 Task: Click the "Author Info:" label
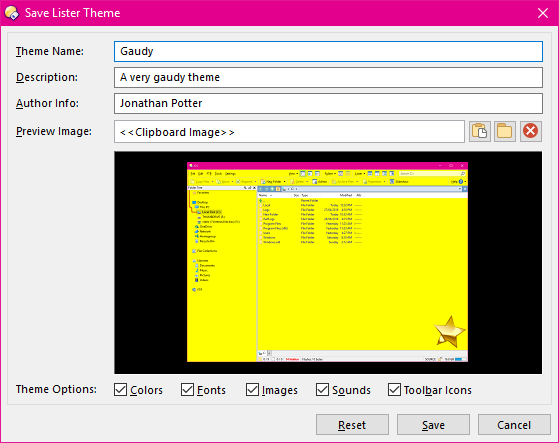[x=47, y=103]
